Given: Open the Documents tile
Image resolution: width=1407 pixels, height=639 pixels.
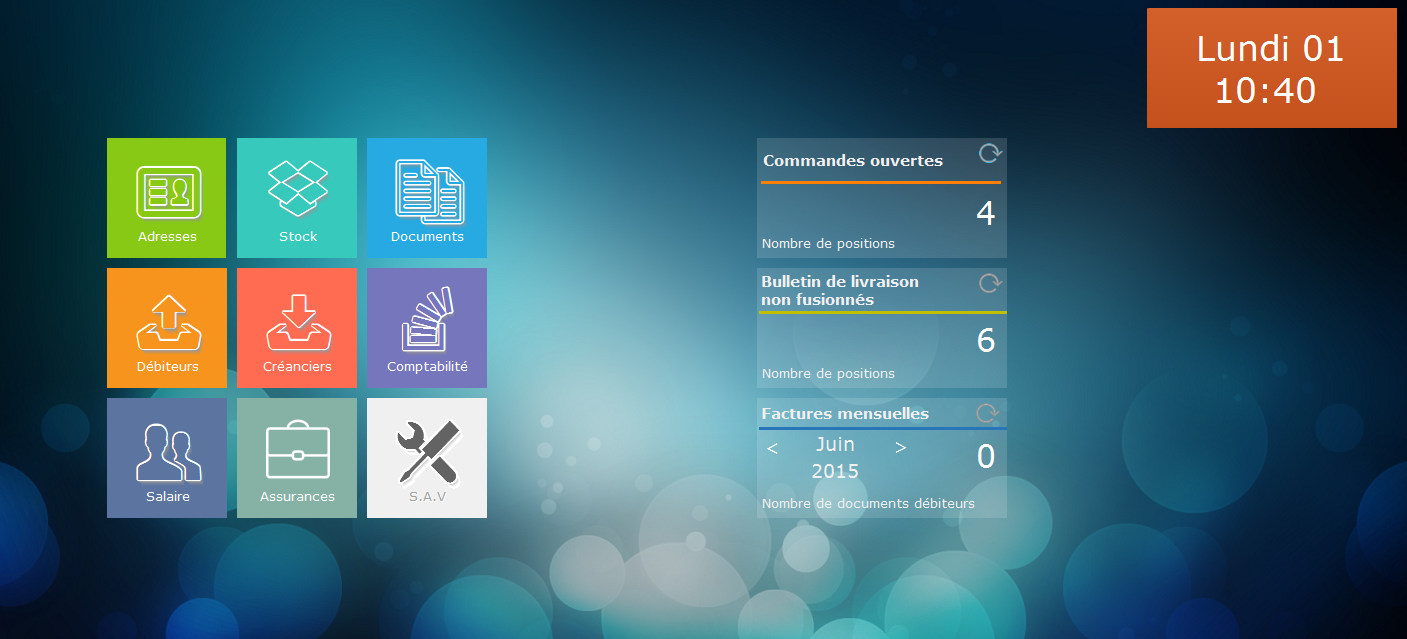Looking at the screenshot, I should 427,198.
